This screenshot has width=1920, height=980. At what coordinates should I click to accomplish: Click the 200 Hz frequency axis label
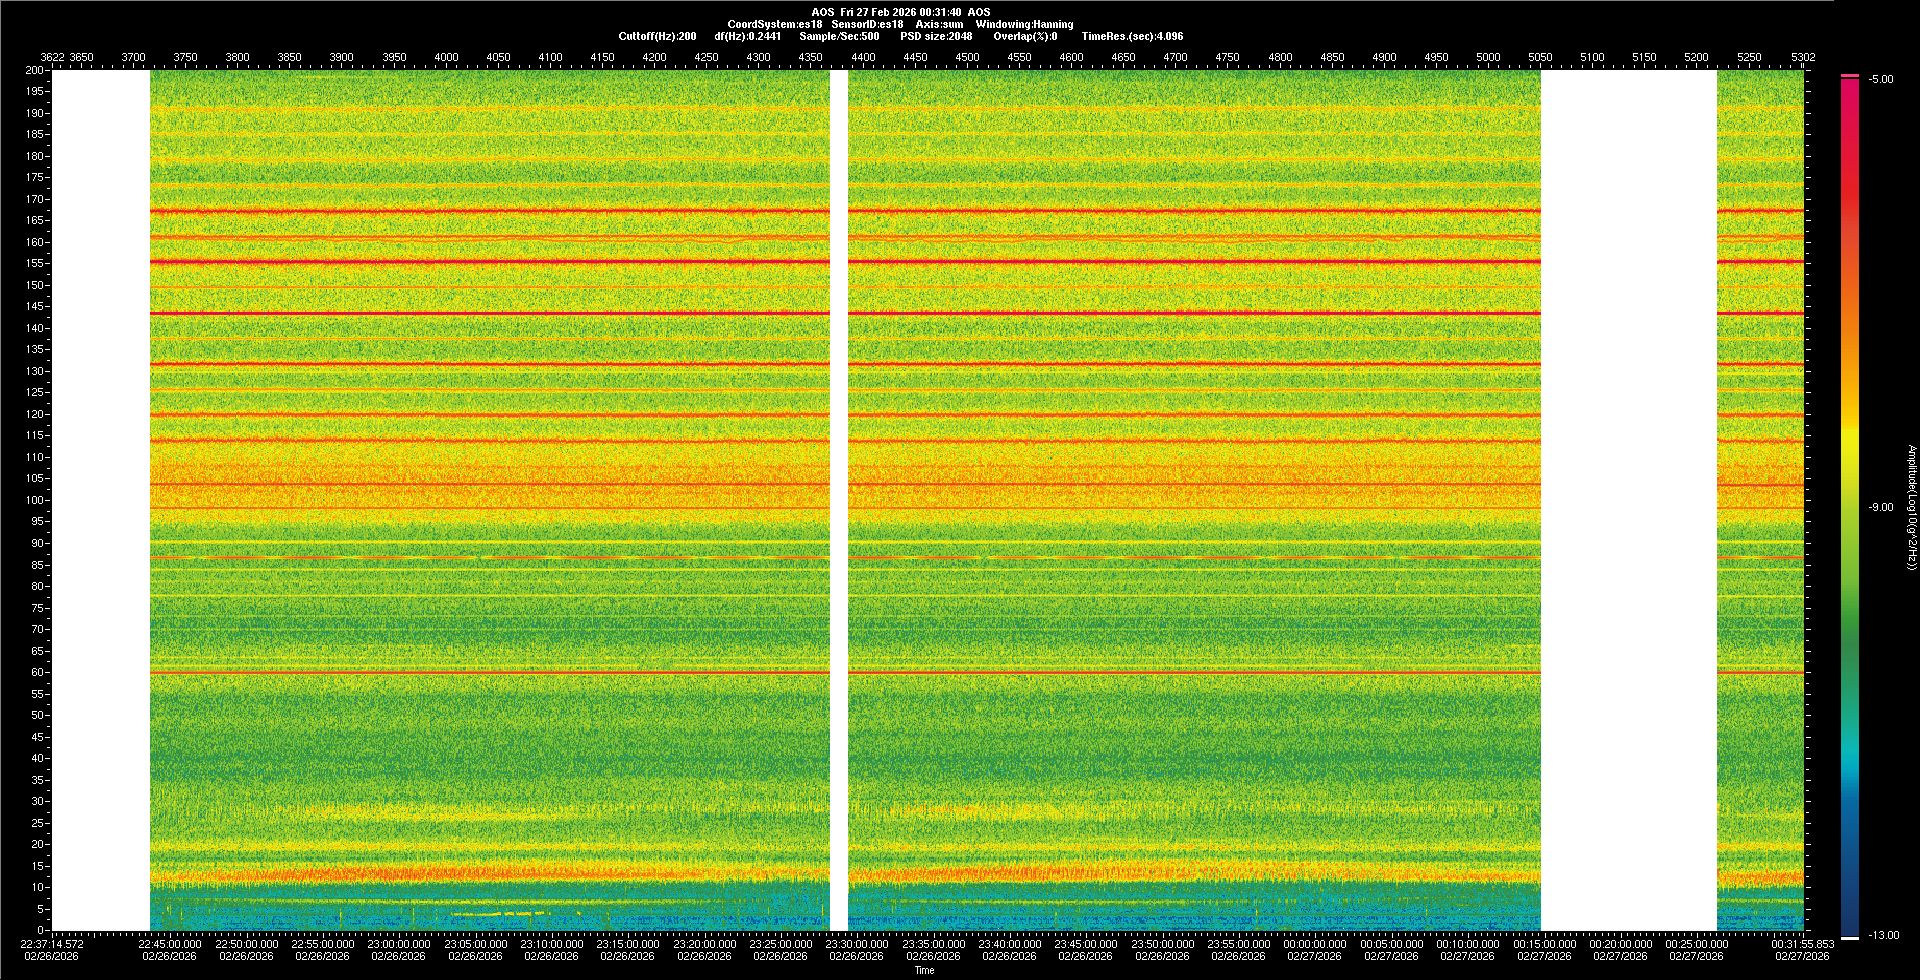click(35, 70)
